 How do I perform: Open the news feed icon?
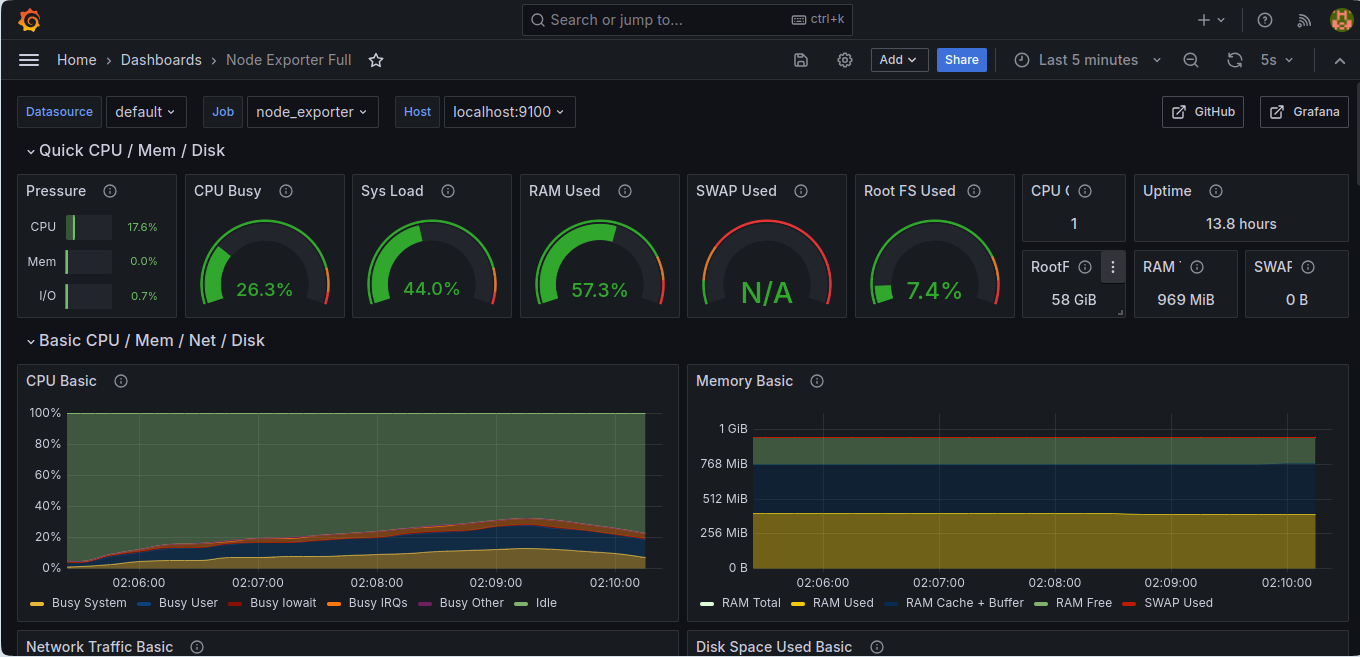(1304, 20)
